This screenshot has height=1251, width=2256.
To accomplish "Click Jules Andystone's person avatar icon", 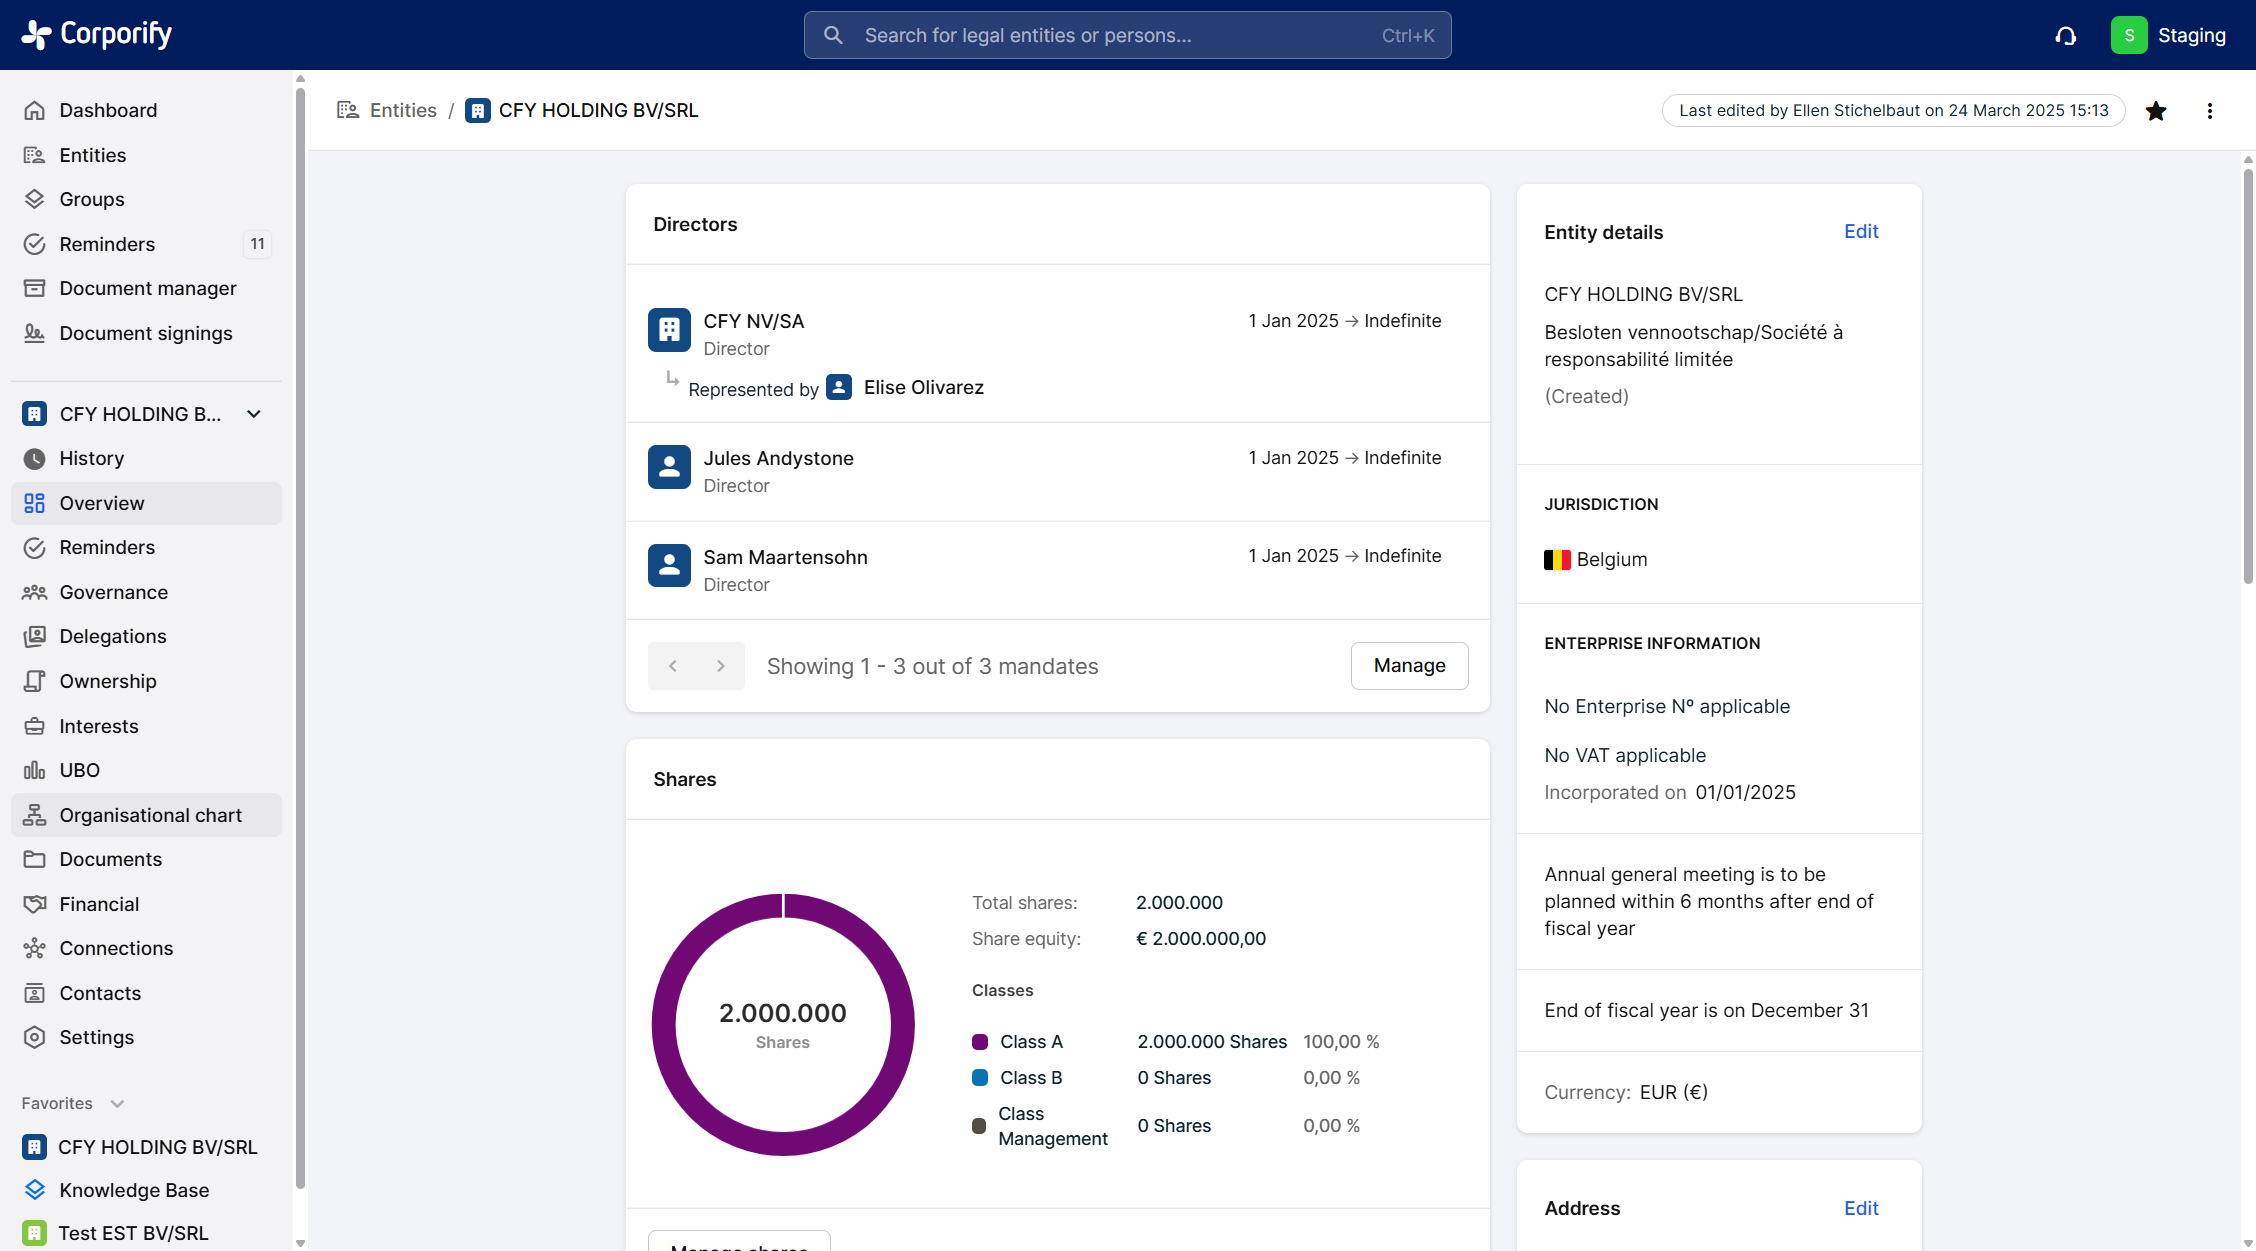I will tap(669, 467).
